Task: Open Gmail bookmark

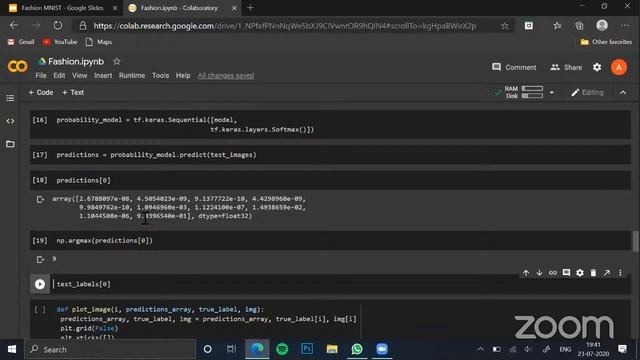Action: tap(21, 42)
